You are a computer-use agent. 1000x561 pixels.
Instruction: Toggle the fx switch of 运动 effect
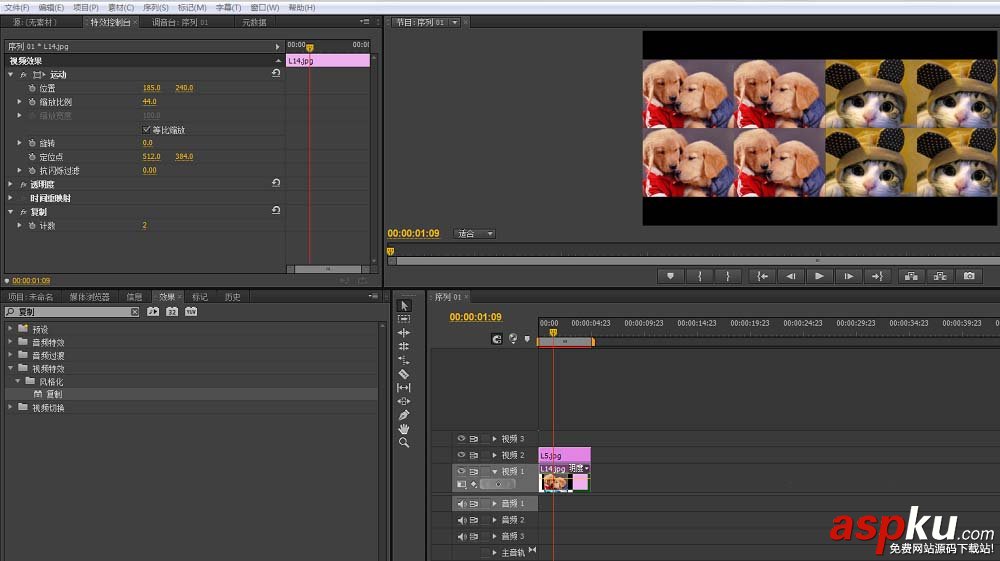click(x=24, y=75)
